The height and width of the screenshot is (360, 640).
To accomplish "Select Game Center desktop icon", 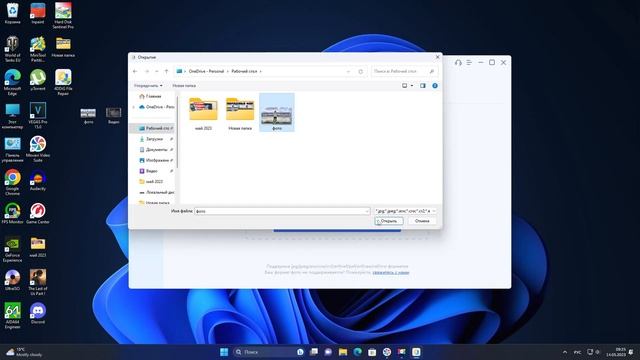I will pyautogui.click(x=38, y=213).
